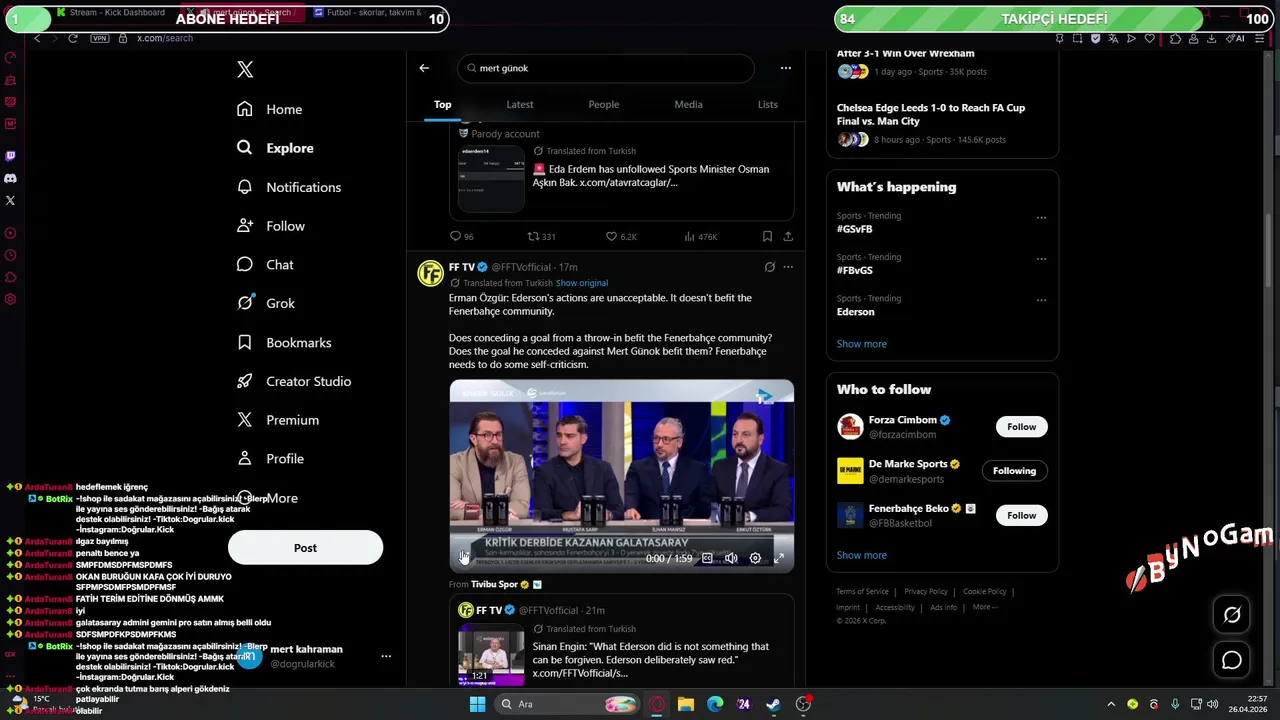1280x720 pixels.
Task: Switch to the Lists tab
Action: 767,104
